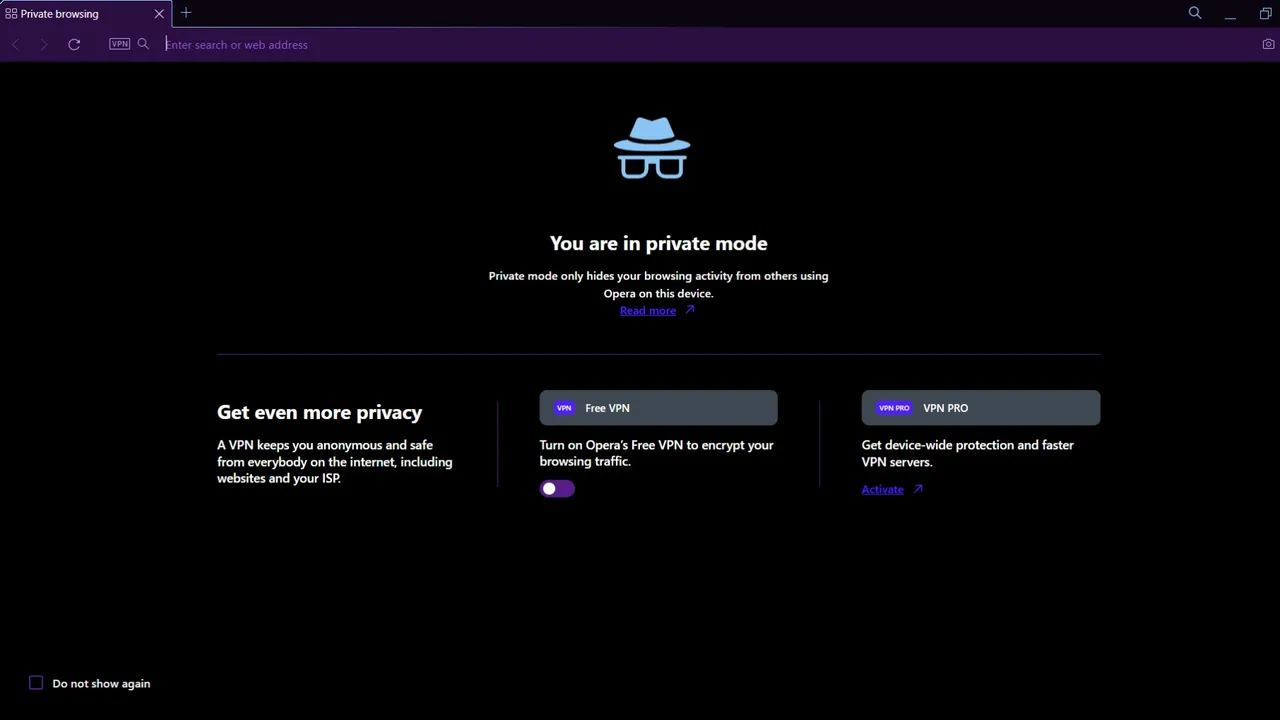Click the Read more link
The height and width of the screenshot is (720, 1280).
(648, 310)
